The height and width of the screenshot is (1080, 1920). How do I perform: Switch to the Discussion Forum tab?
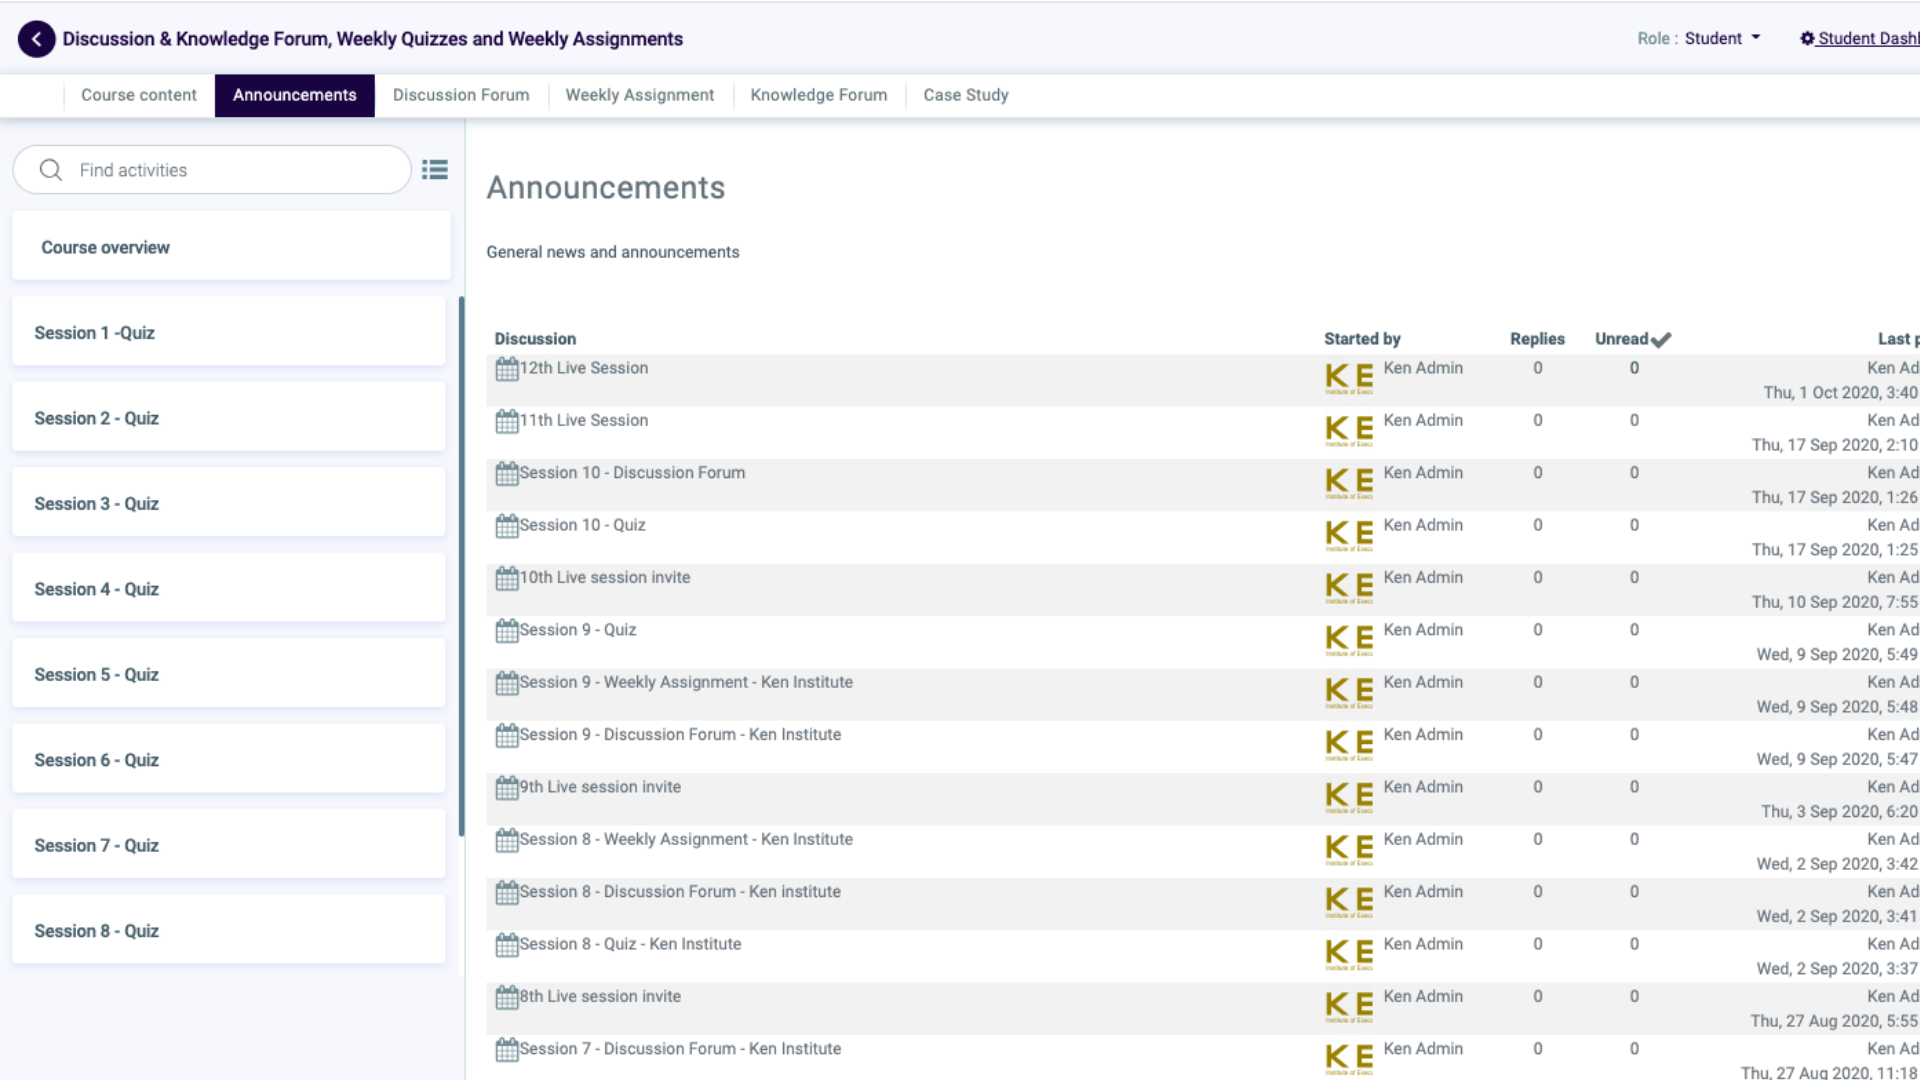pyautogui.click(x=461, y=95)
